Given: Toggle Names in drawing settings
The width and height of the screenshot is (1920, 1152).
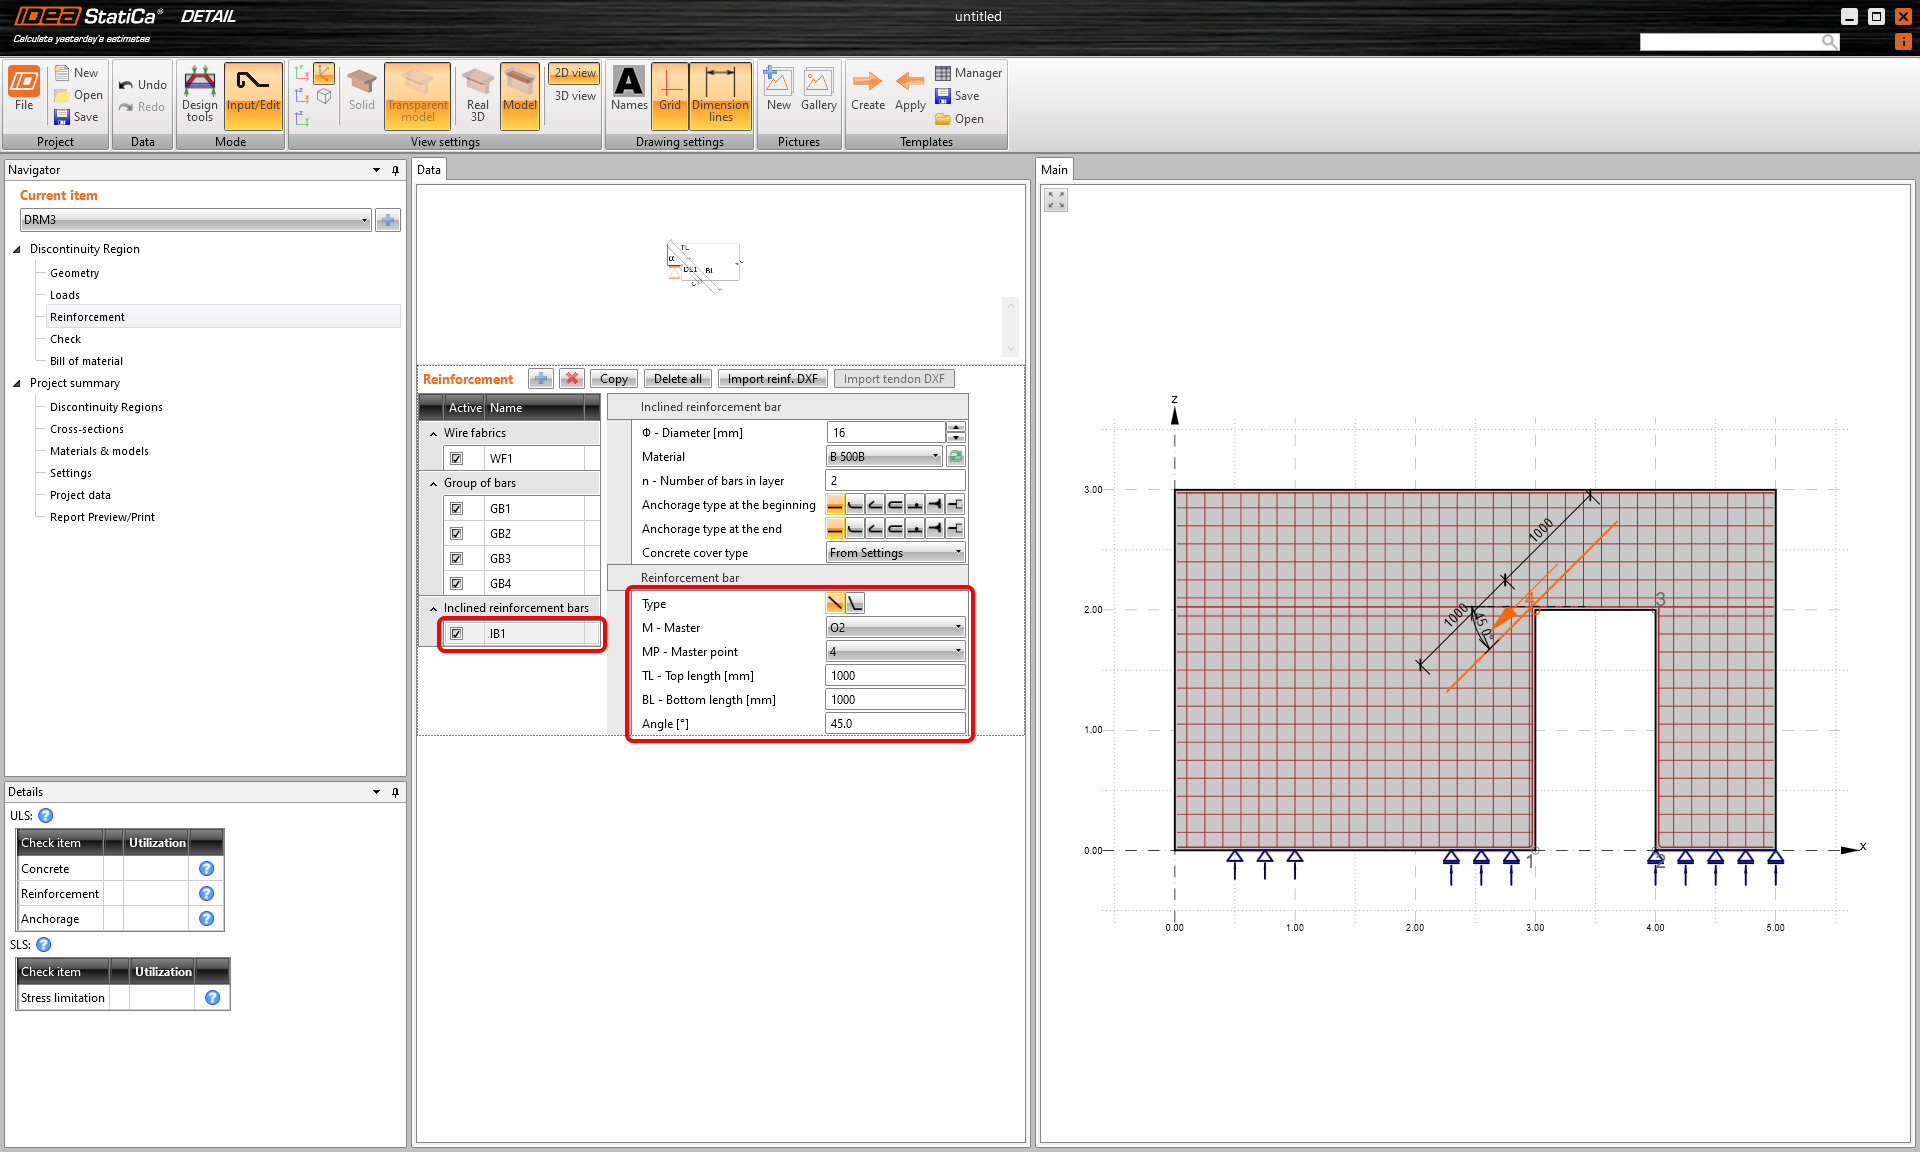Looking at the screenshot, I should point(628,95).
